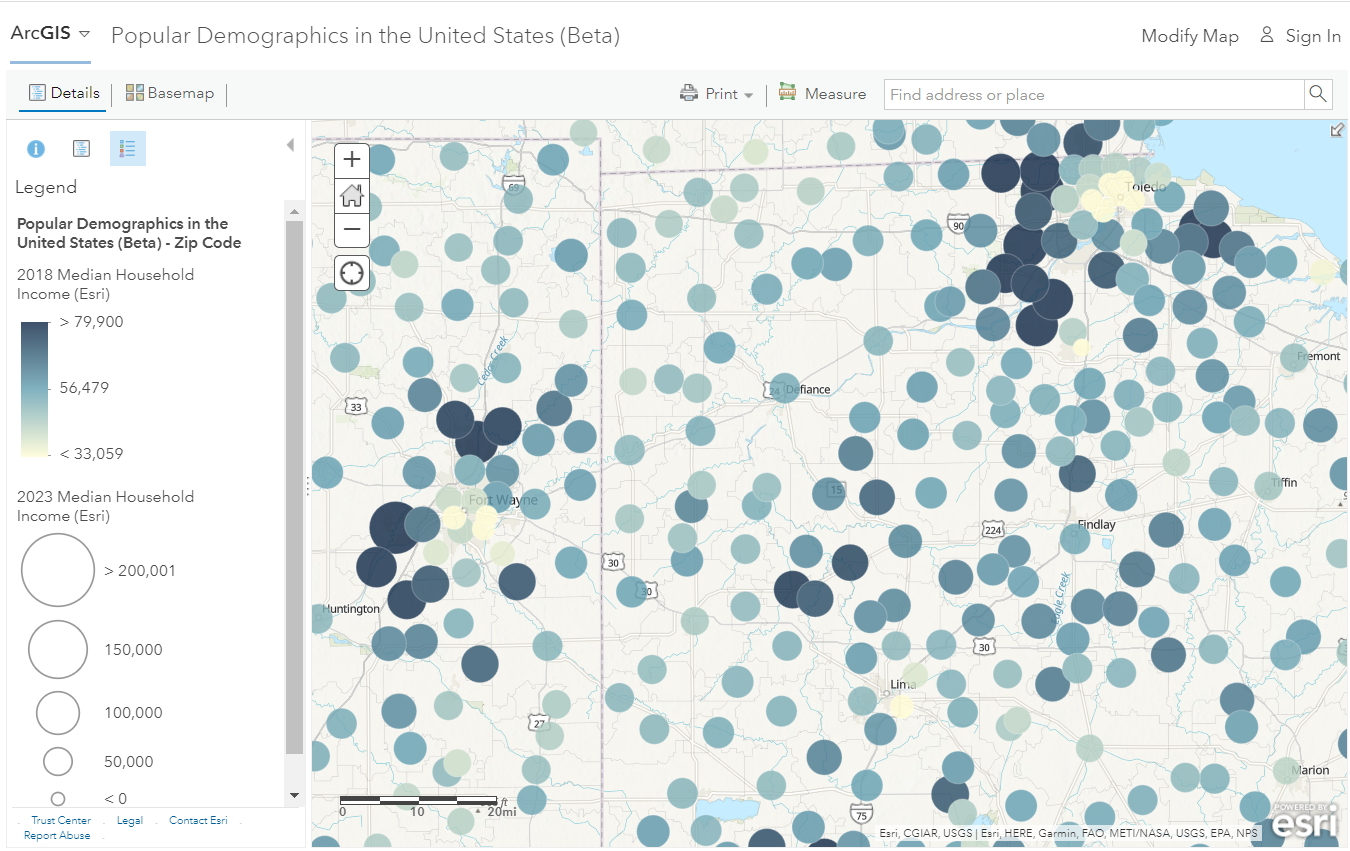1350x851 pixels.
Task: Click the legend panel scrollbar thumb
Action: pos(294,487)
